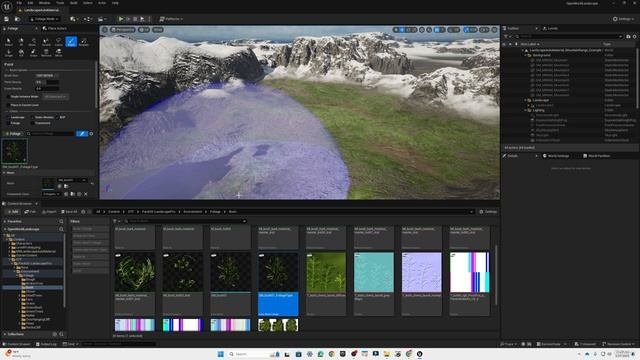Click the Collections search icon

click(x=61, y=334)
